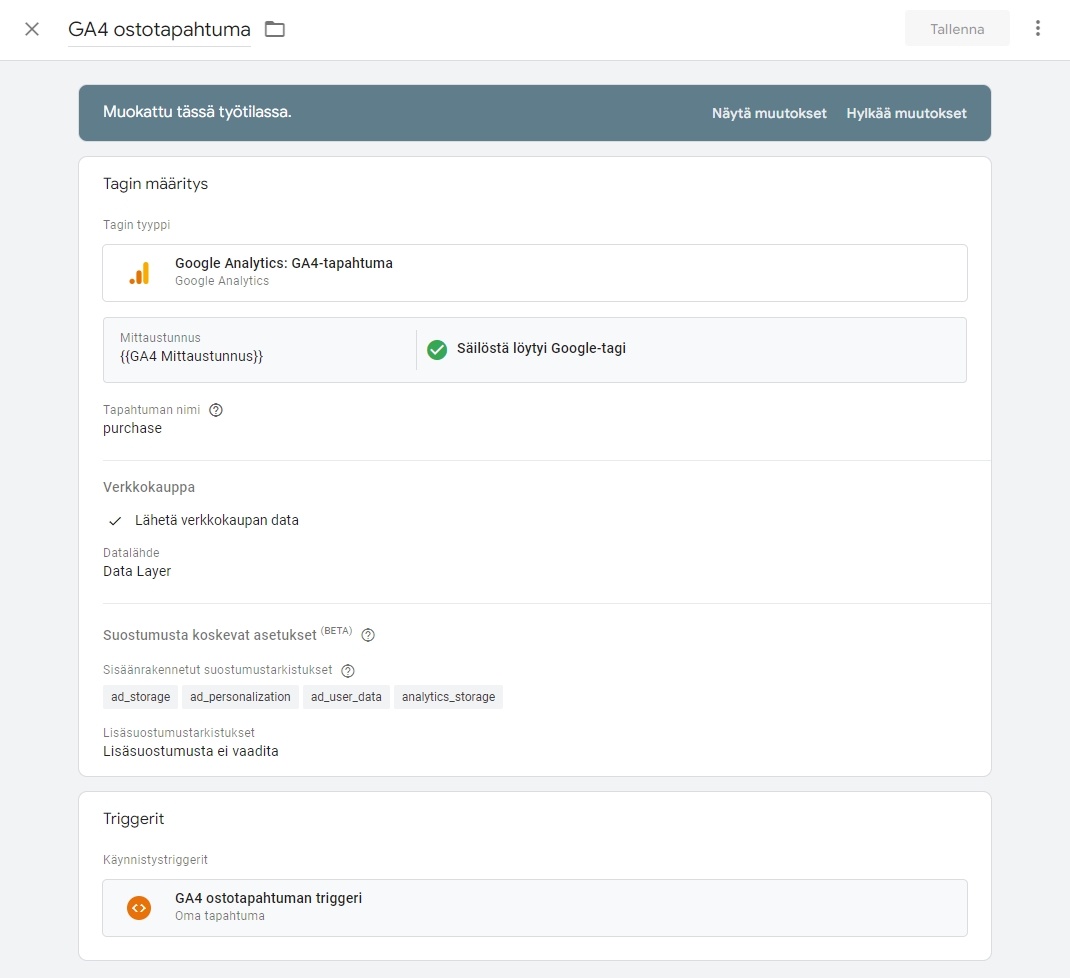Open the GA4 ostotapahtuman triggeri trigger
This screenshot has height=978, width=1070.
(x=534, y=908)
